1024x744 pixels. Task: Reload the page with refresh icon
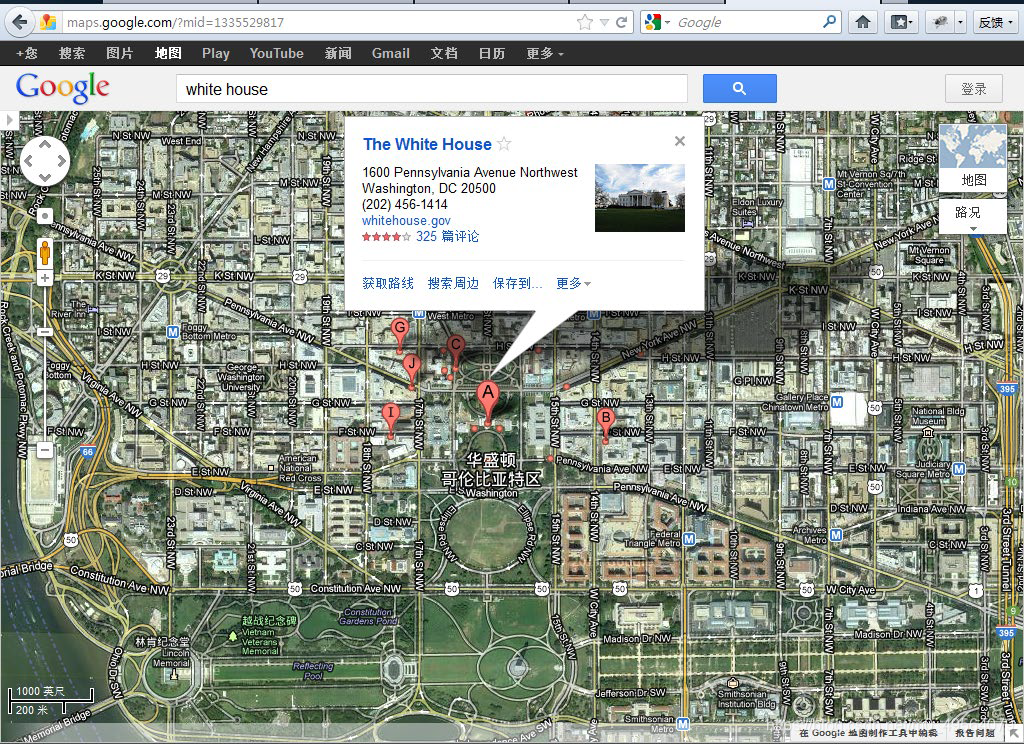pos(622,22)
